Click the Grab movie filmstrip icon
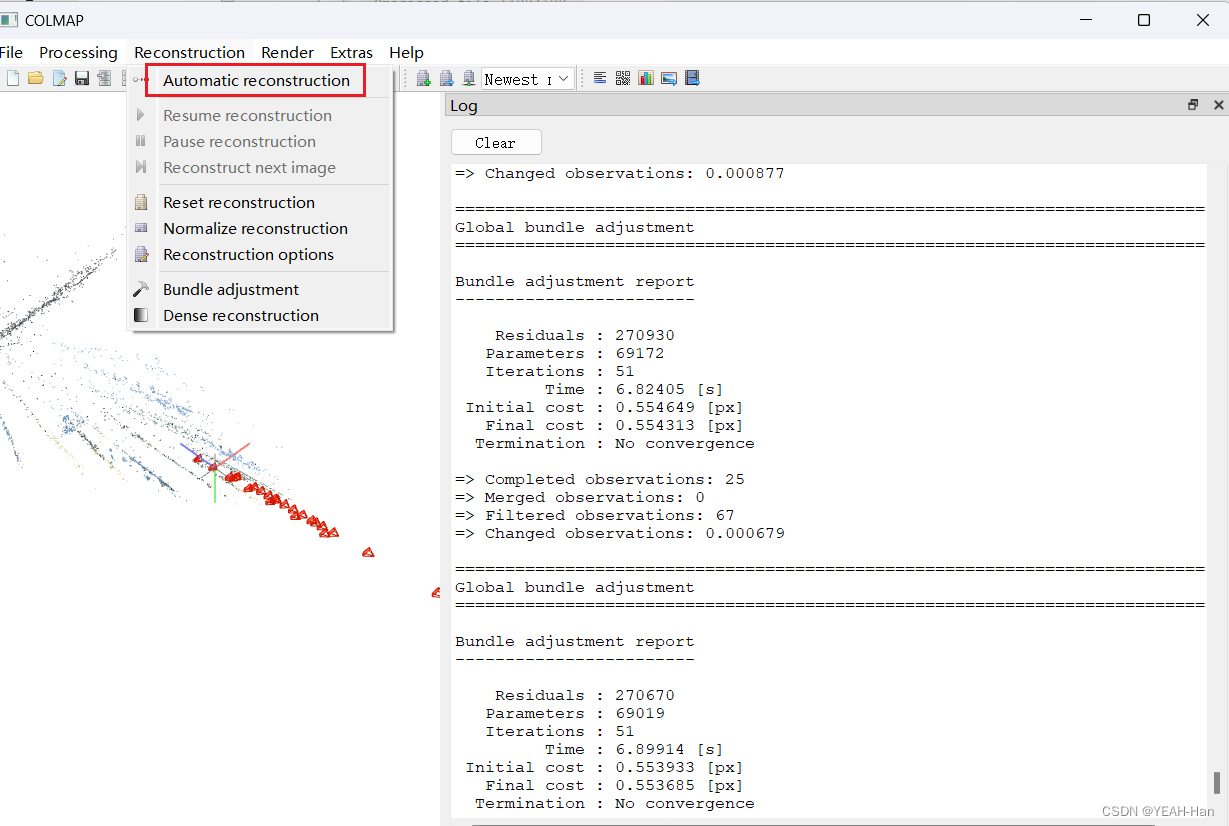This screenshot has height=826, width=1229. [x=692, y=78]
